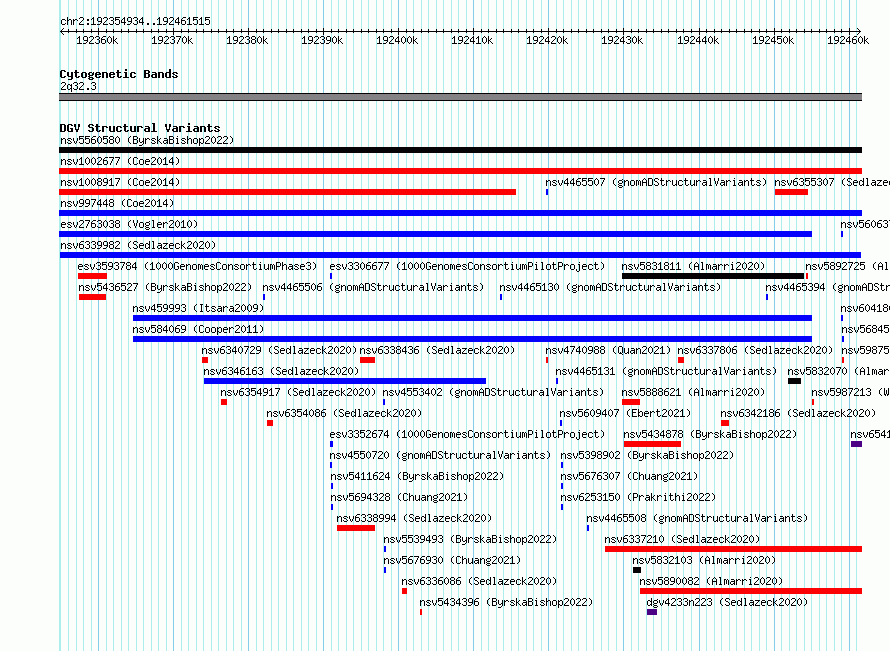Screen dimensions: 890x651
Task: Select the blue nsv459993 variant bar
Action: [472, 318]
